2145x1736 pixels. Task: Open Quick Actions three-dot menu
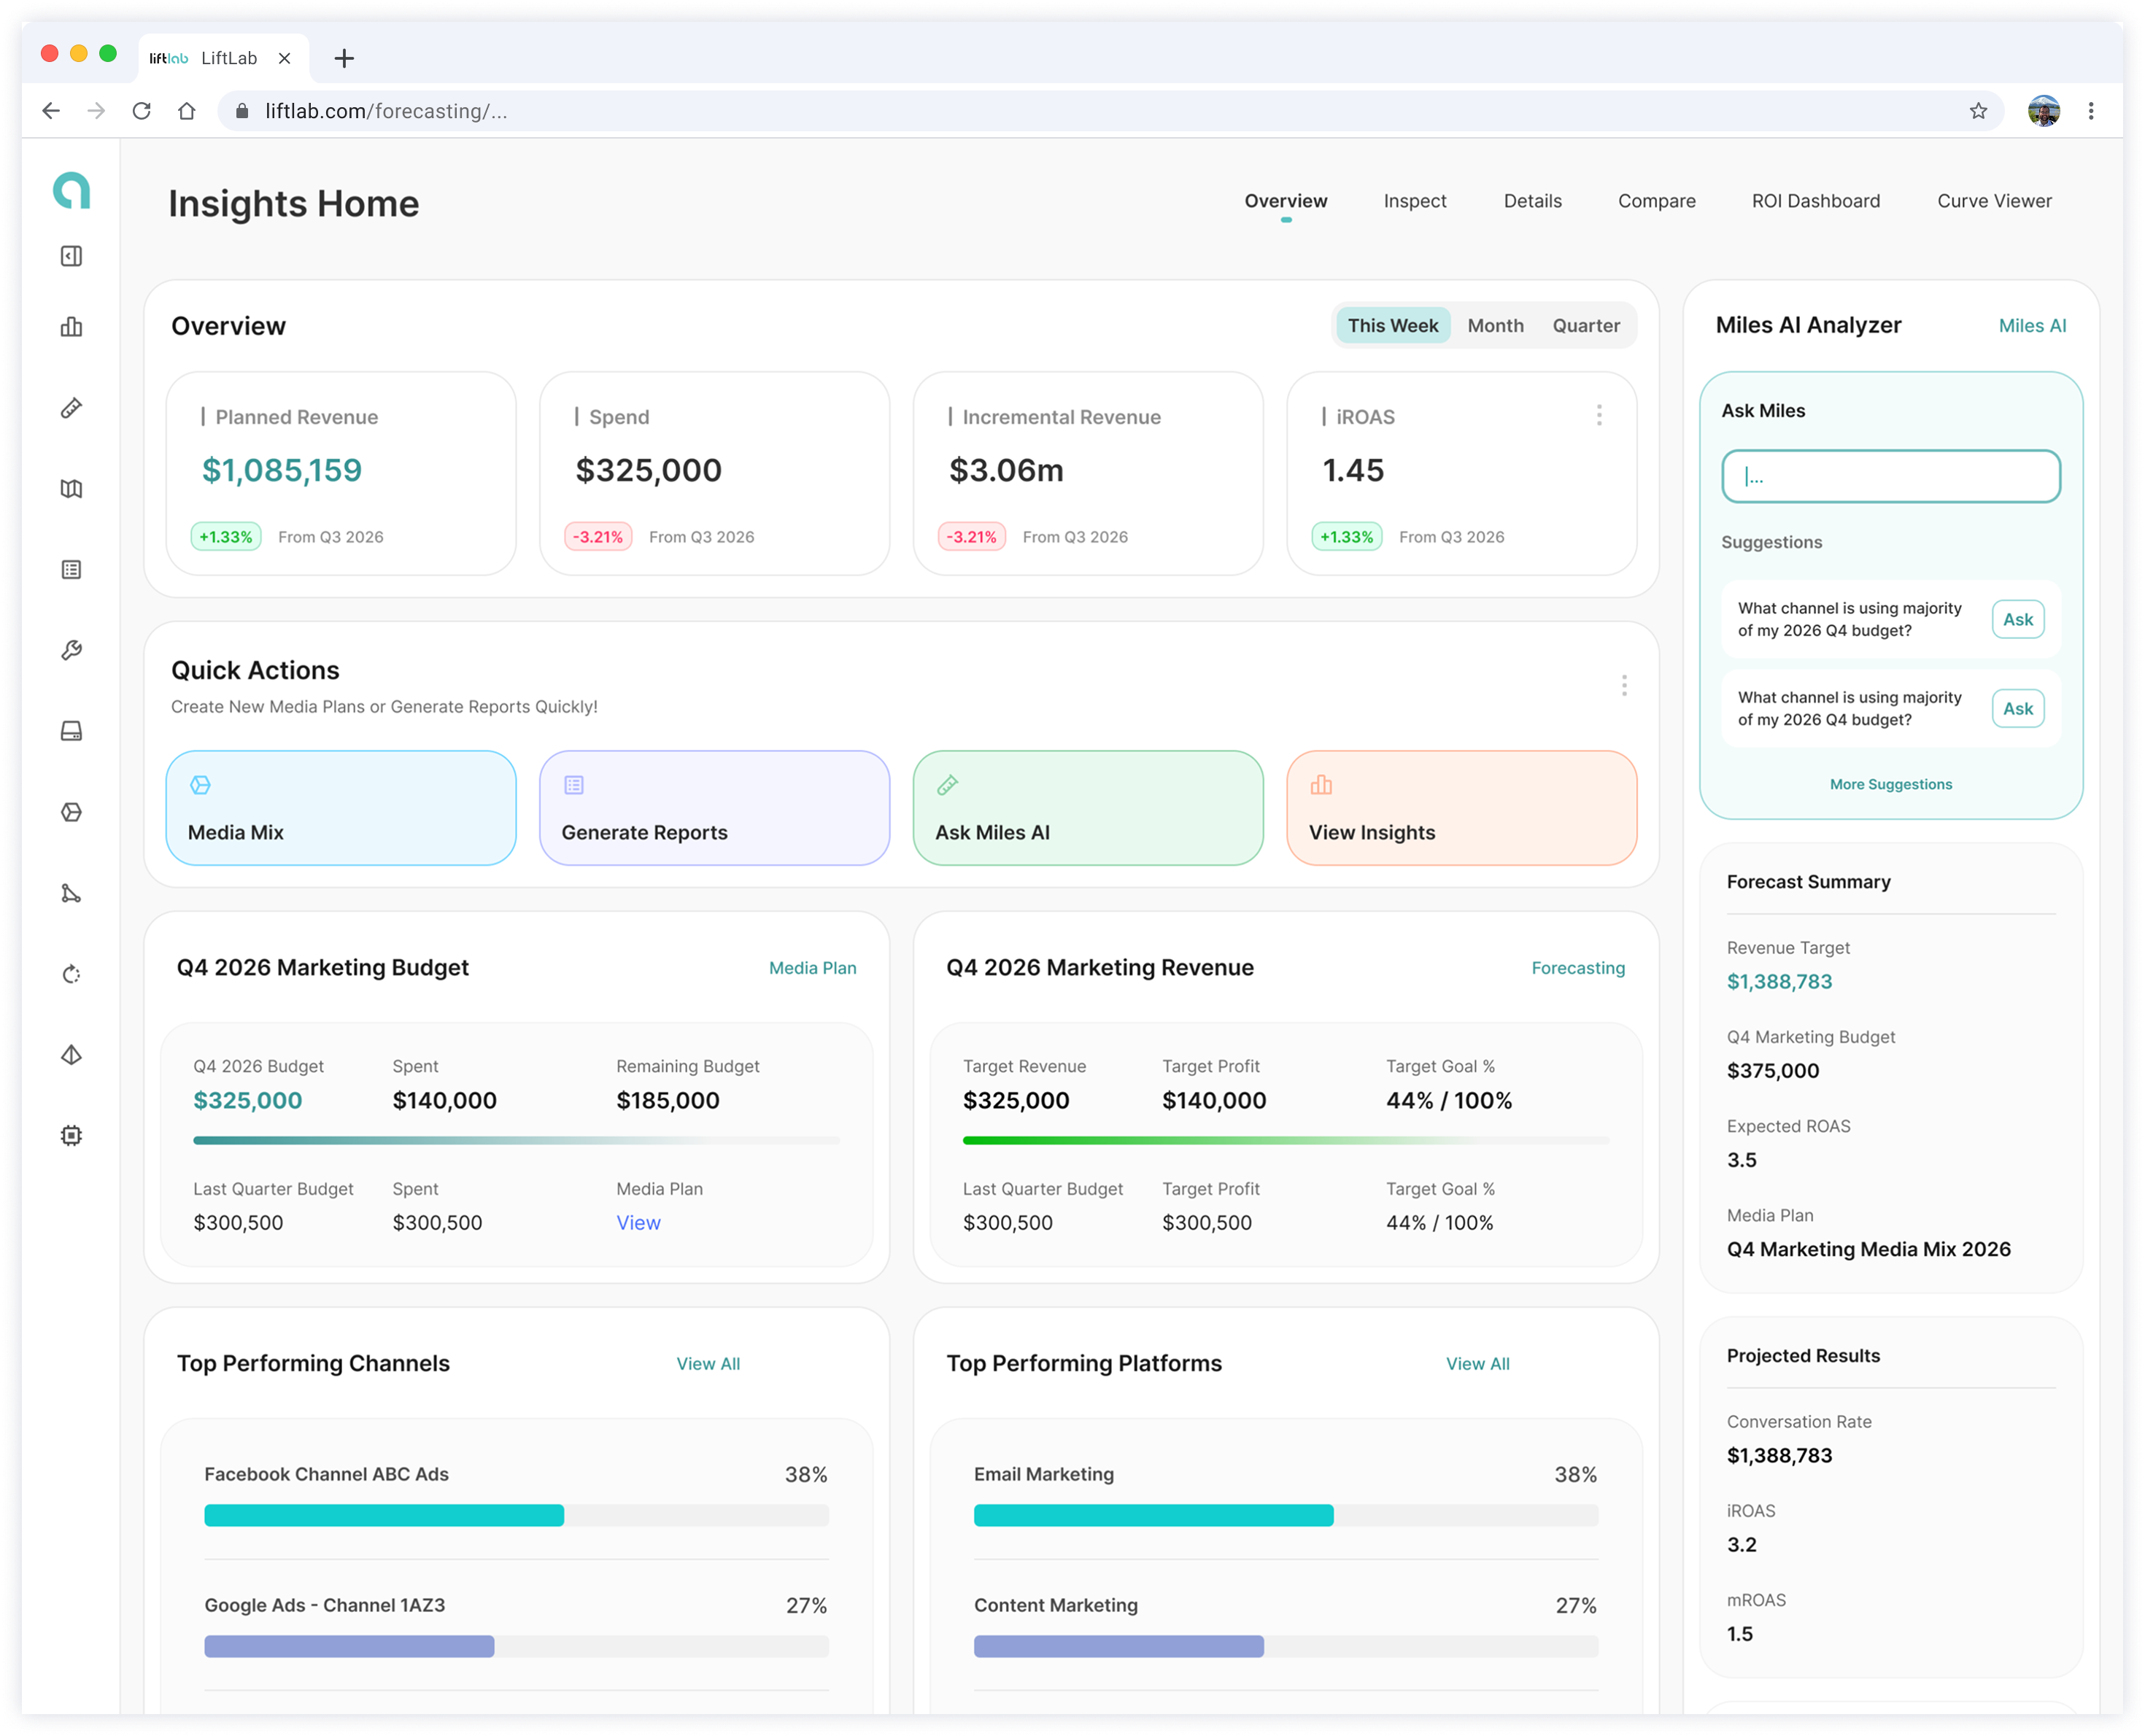click(1623, 685)
